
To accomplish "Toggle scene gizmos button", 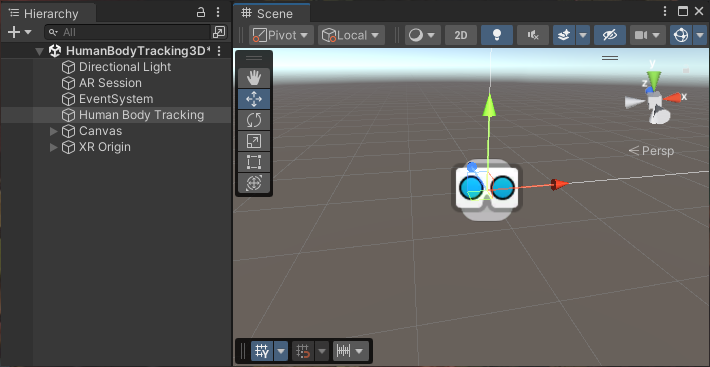I will [x=681, y=35].
